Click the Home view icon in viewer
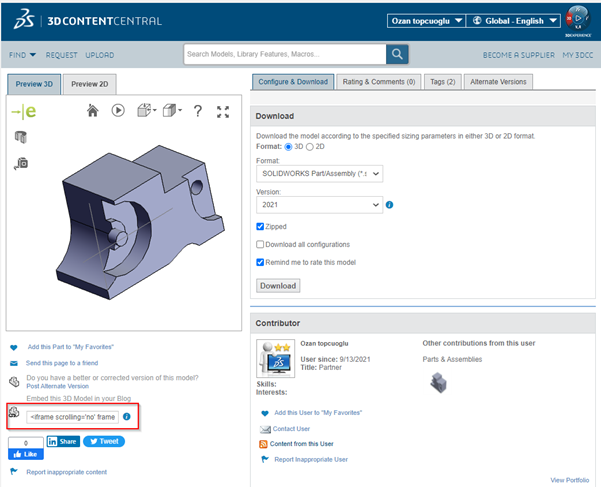This screenshot has width=601, height=487. (93, 111)
